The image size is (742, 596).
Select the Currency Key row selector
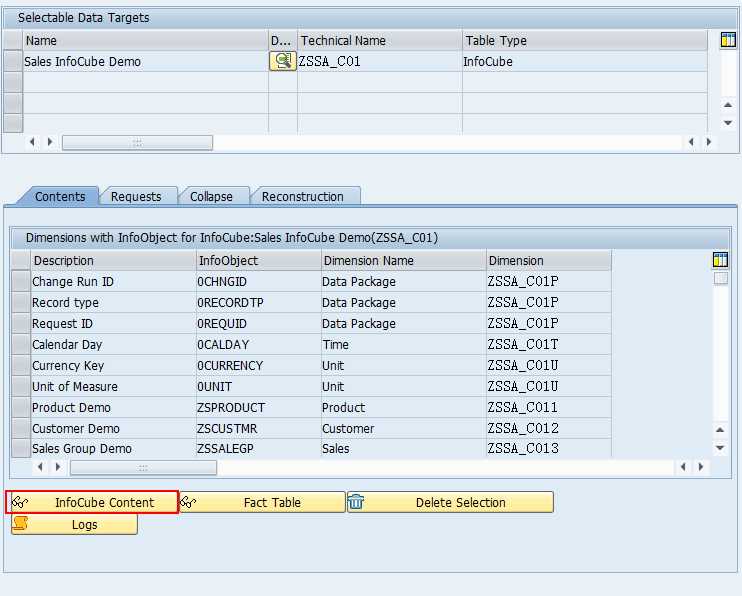21,365
